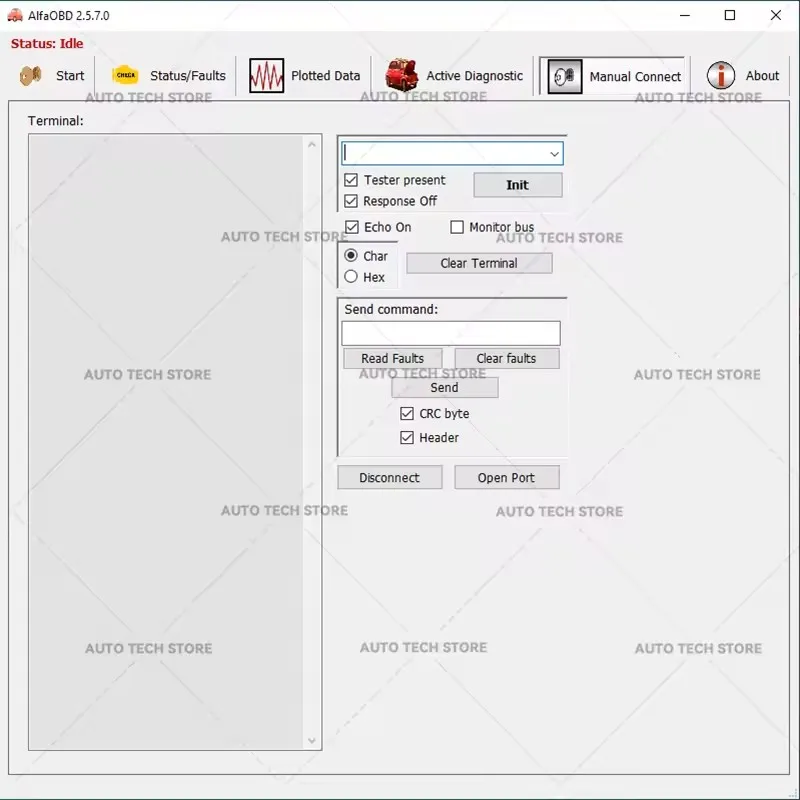The height and width of the screenshot is (800, 800).
Task: Click the Disconnect button
Action: point(389,478)
